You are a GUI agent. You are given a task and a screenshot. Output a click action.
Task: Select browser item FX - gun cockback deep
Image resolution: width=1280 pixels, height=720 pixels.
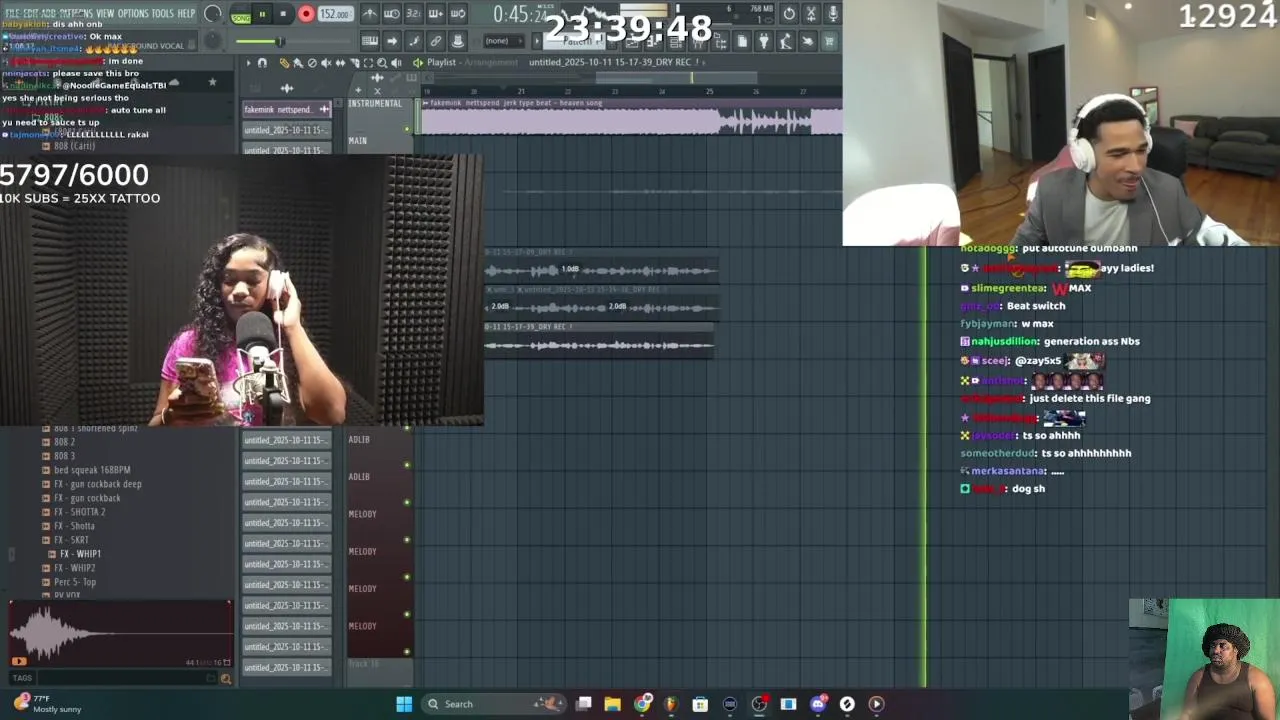point(98,484)
